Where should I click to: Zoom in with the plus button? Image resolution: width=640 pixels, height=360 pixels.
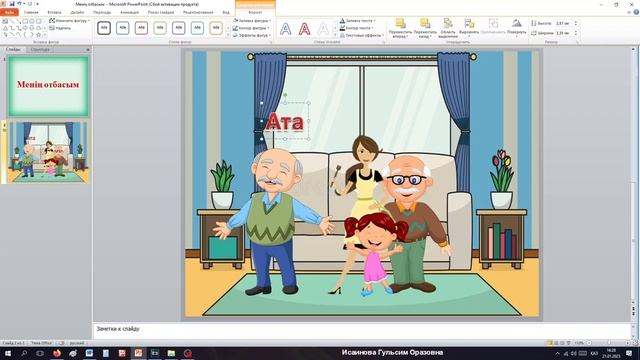(628, 343)
